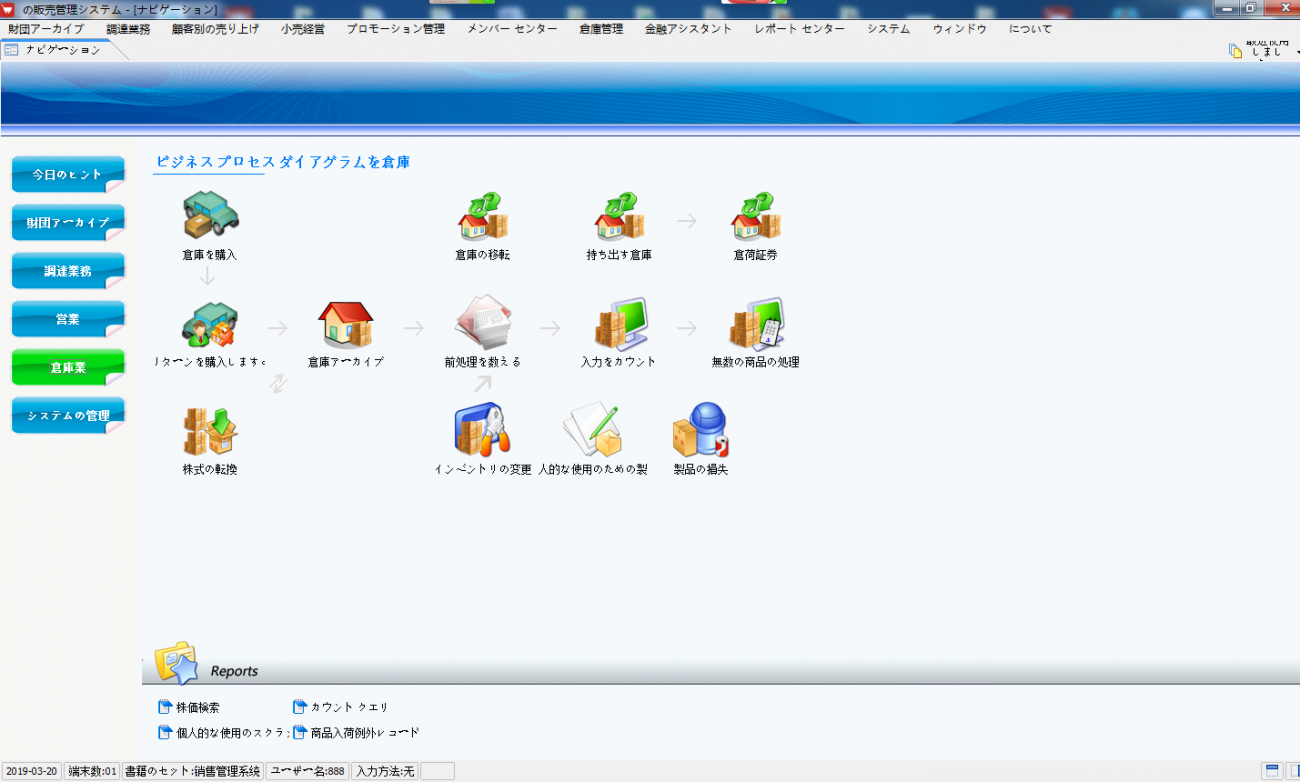Screen dimensions: 1300x782
Task: Click 端末数:01 in the status bar
Action: [x=92, y=771]
